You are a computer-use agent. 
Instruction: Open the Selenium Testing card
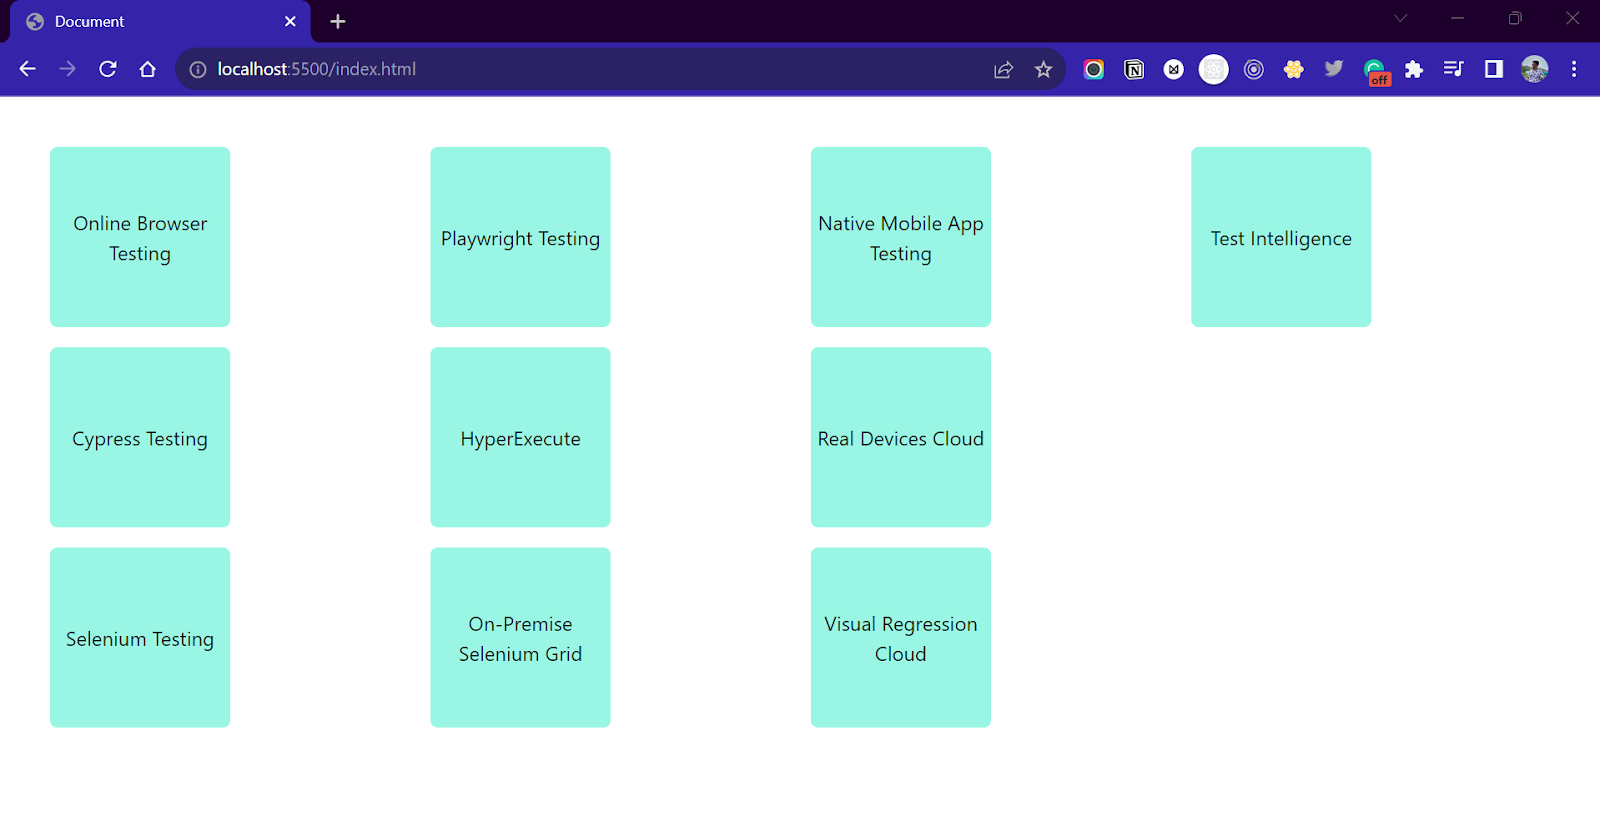[x=140, y=637]
